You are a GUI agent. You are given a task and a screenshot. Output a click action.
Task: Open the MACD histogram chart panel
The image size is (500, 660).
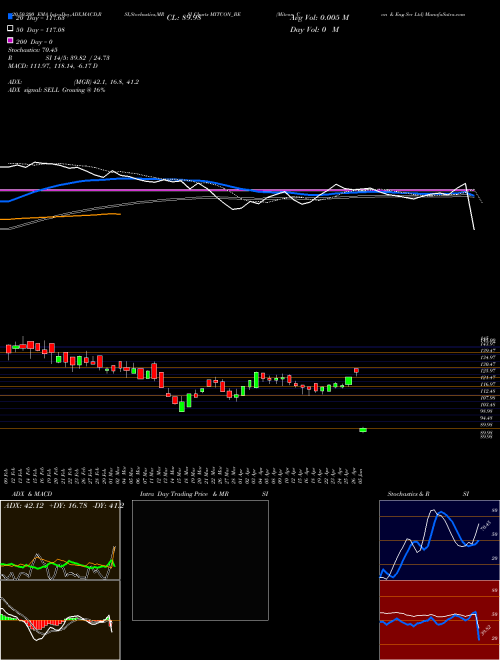coord(60,620)
